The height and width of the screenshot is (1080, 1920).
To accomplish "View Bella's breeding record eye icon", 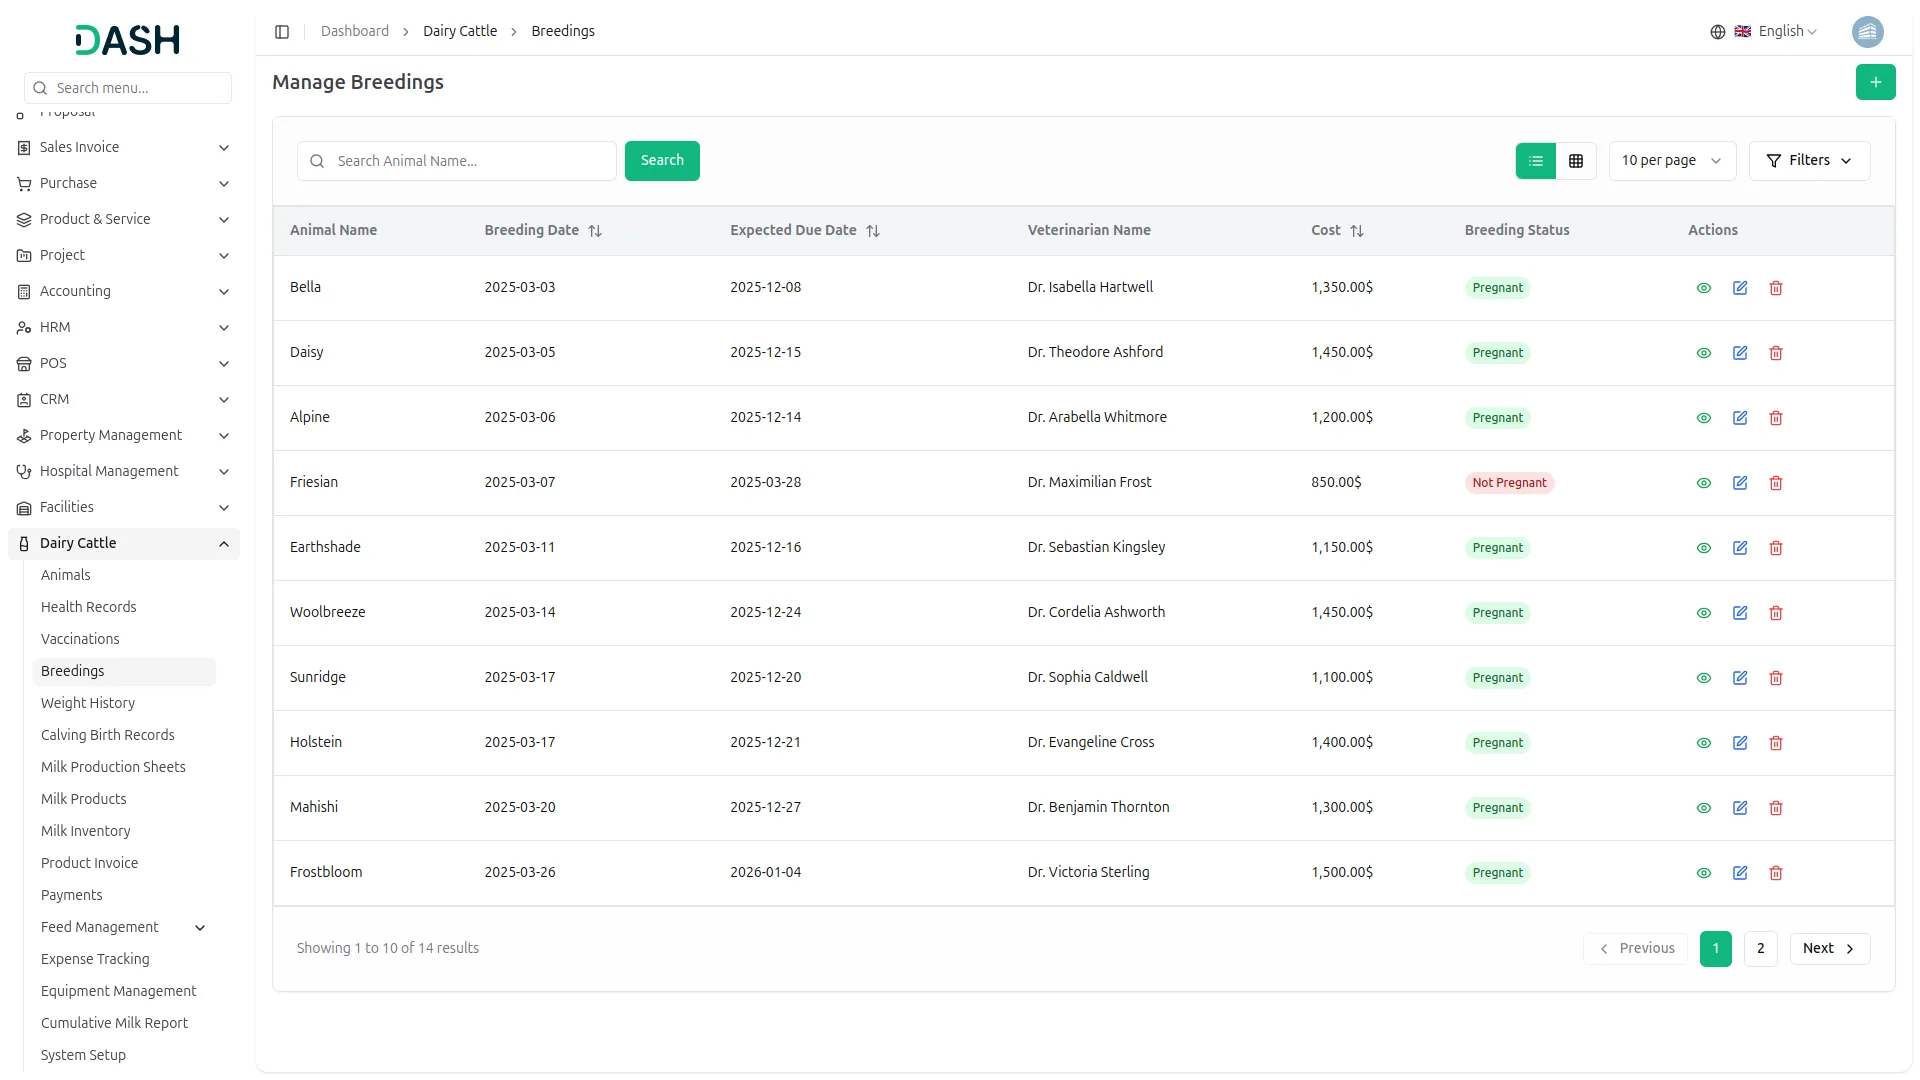I will click(1703, 288).
